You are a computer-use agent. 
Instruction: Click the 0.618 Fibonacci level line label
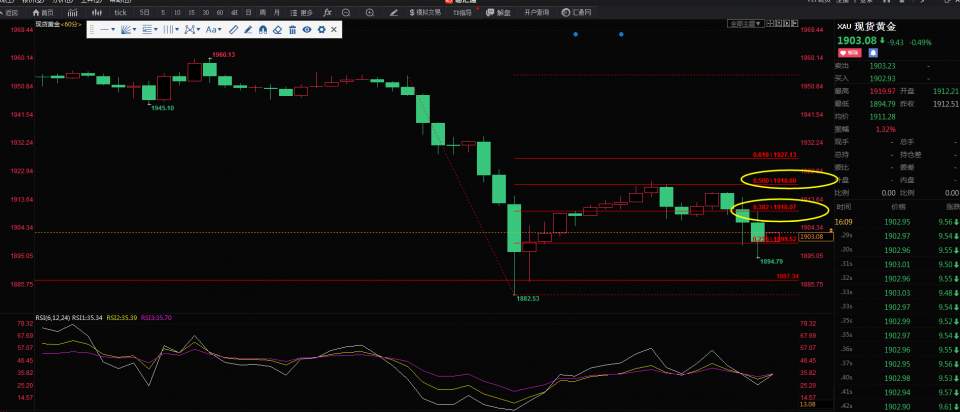pos(774,155)
